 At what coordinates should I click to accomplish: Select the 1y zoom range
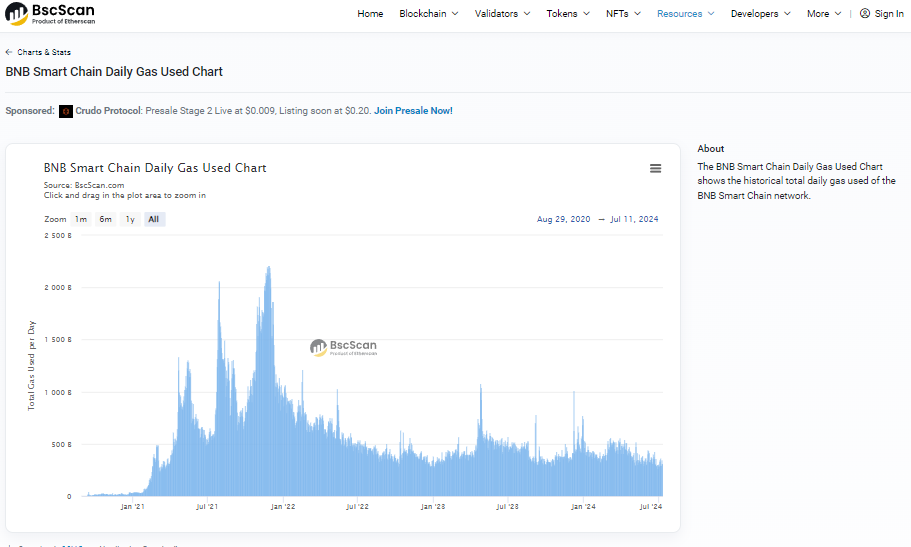[x=130, y=219]
